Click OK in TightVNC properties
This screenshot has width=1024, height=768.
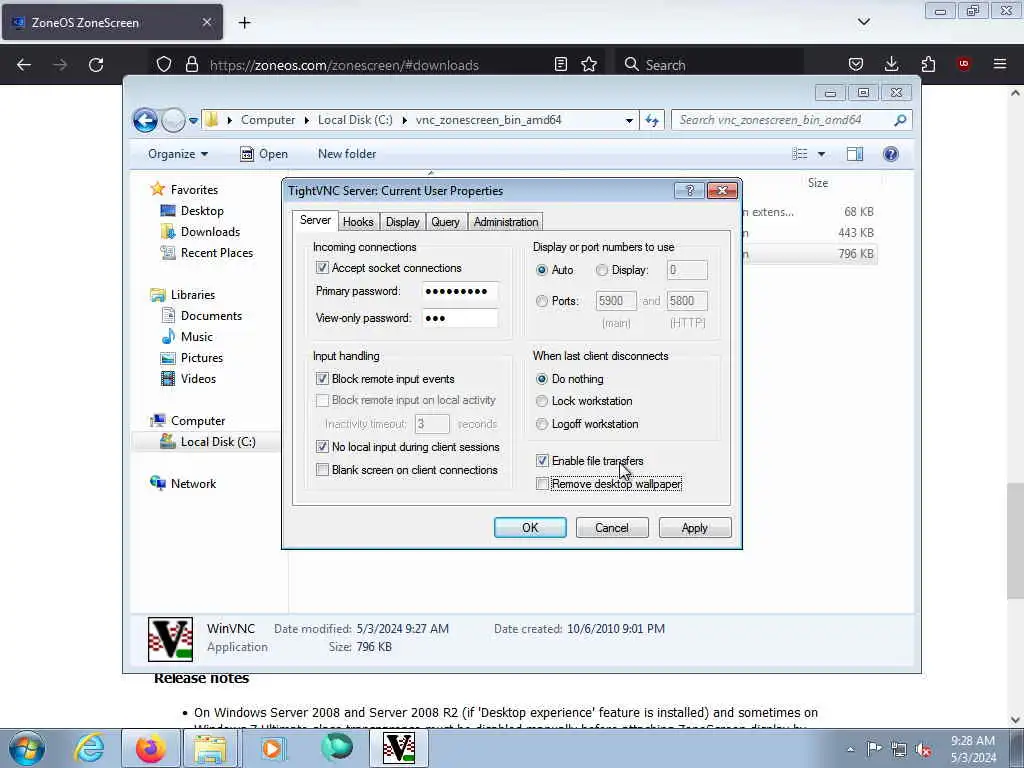(x=530, y=528)
